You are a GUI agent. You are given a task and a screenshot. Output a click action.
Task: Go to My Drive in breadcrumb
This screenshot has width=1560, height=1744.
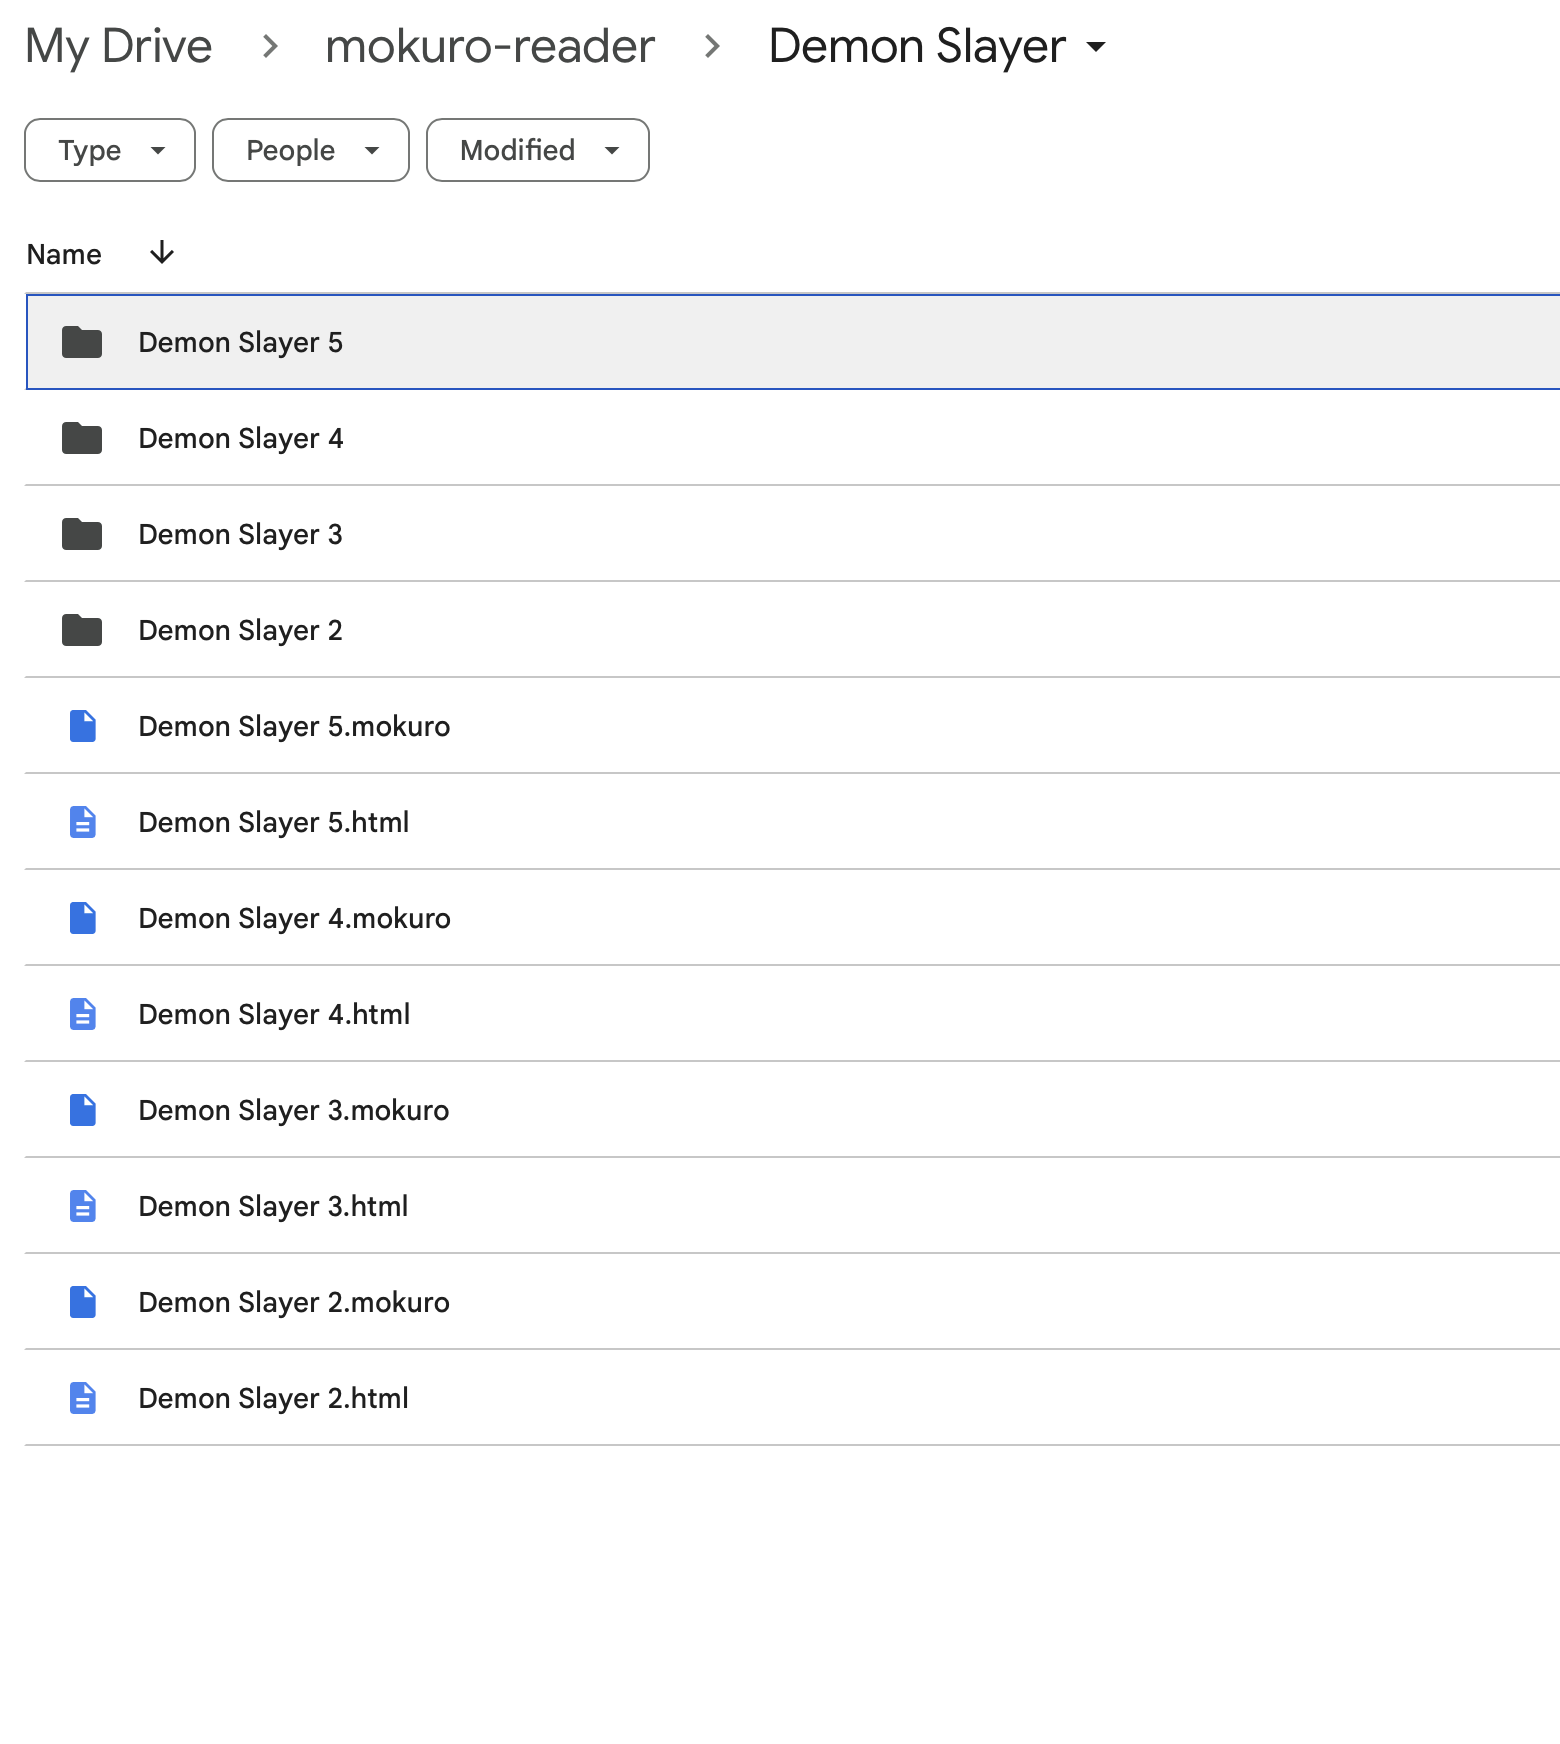(119, 46)
